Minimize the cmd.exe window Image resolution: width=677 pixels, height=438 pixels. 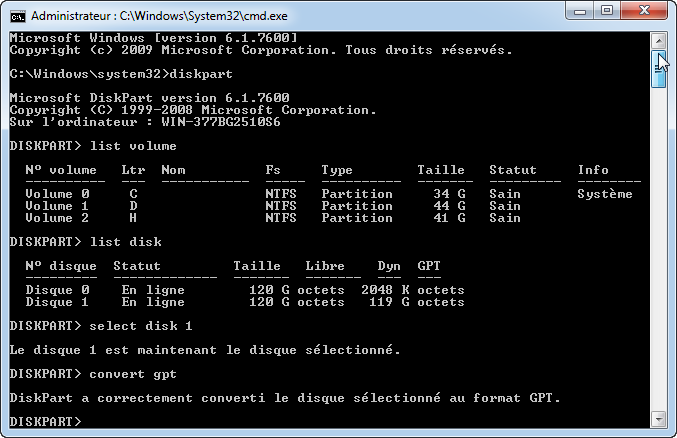click(580, 11)
